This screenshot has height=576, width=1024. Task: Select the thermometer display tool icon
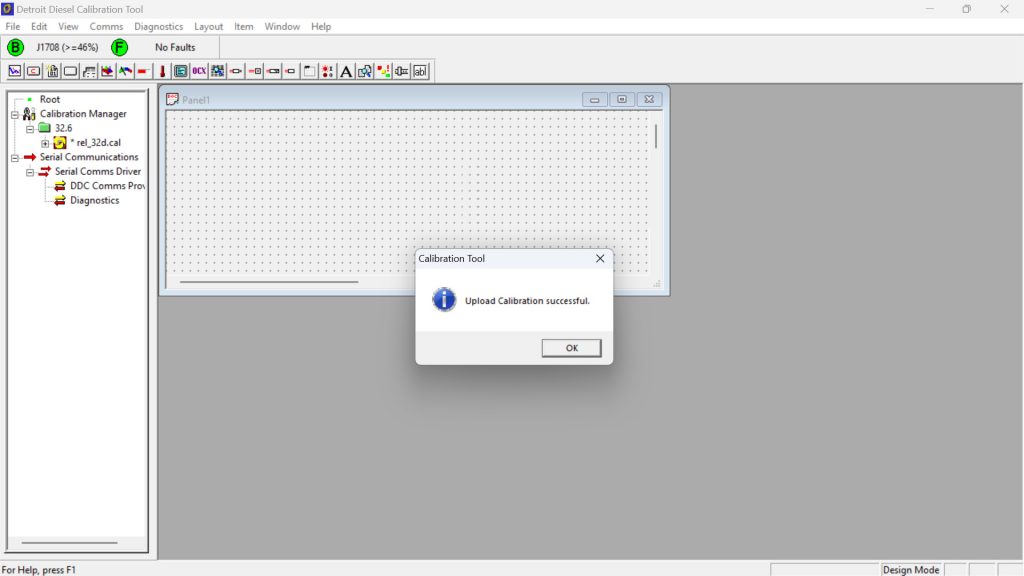pos(162,70)
